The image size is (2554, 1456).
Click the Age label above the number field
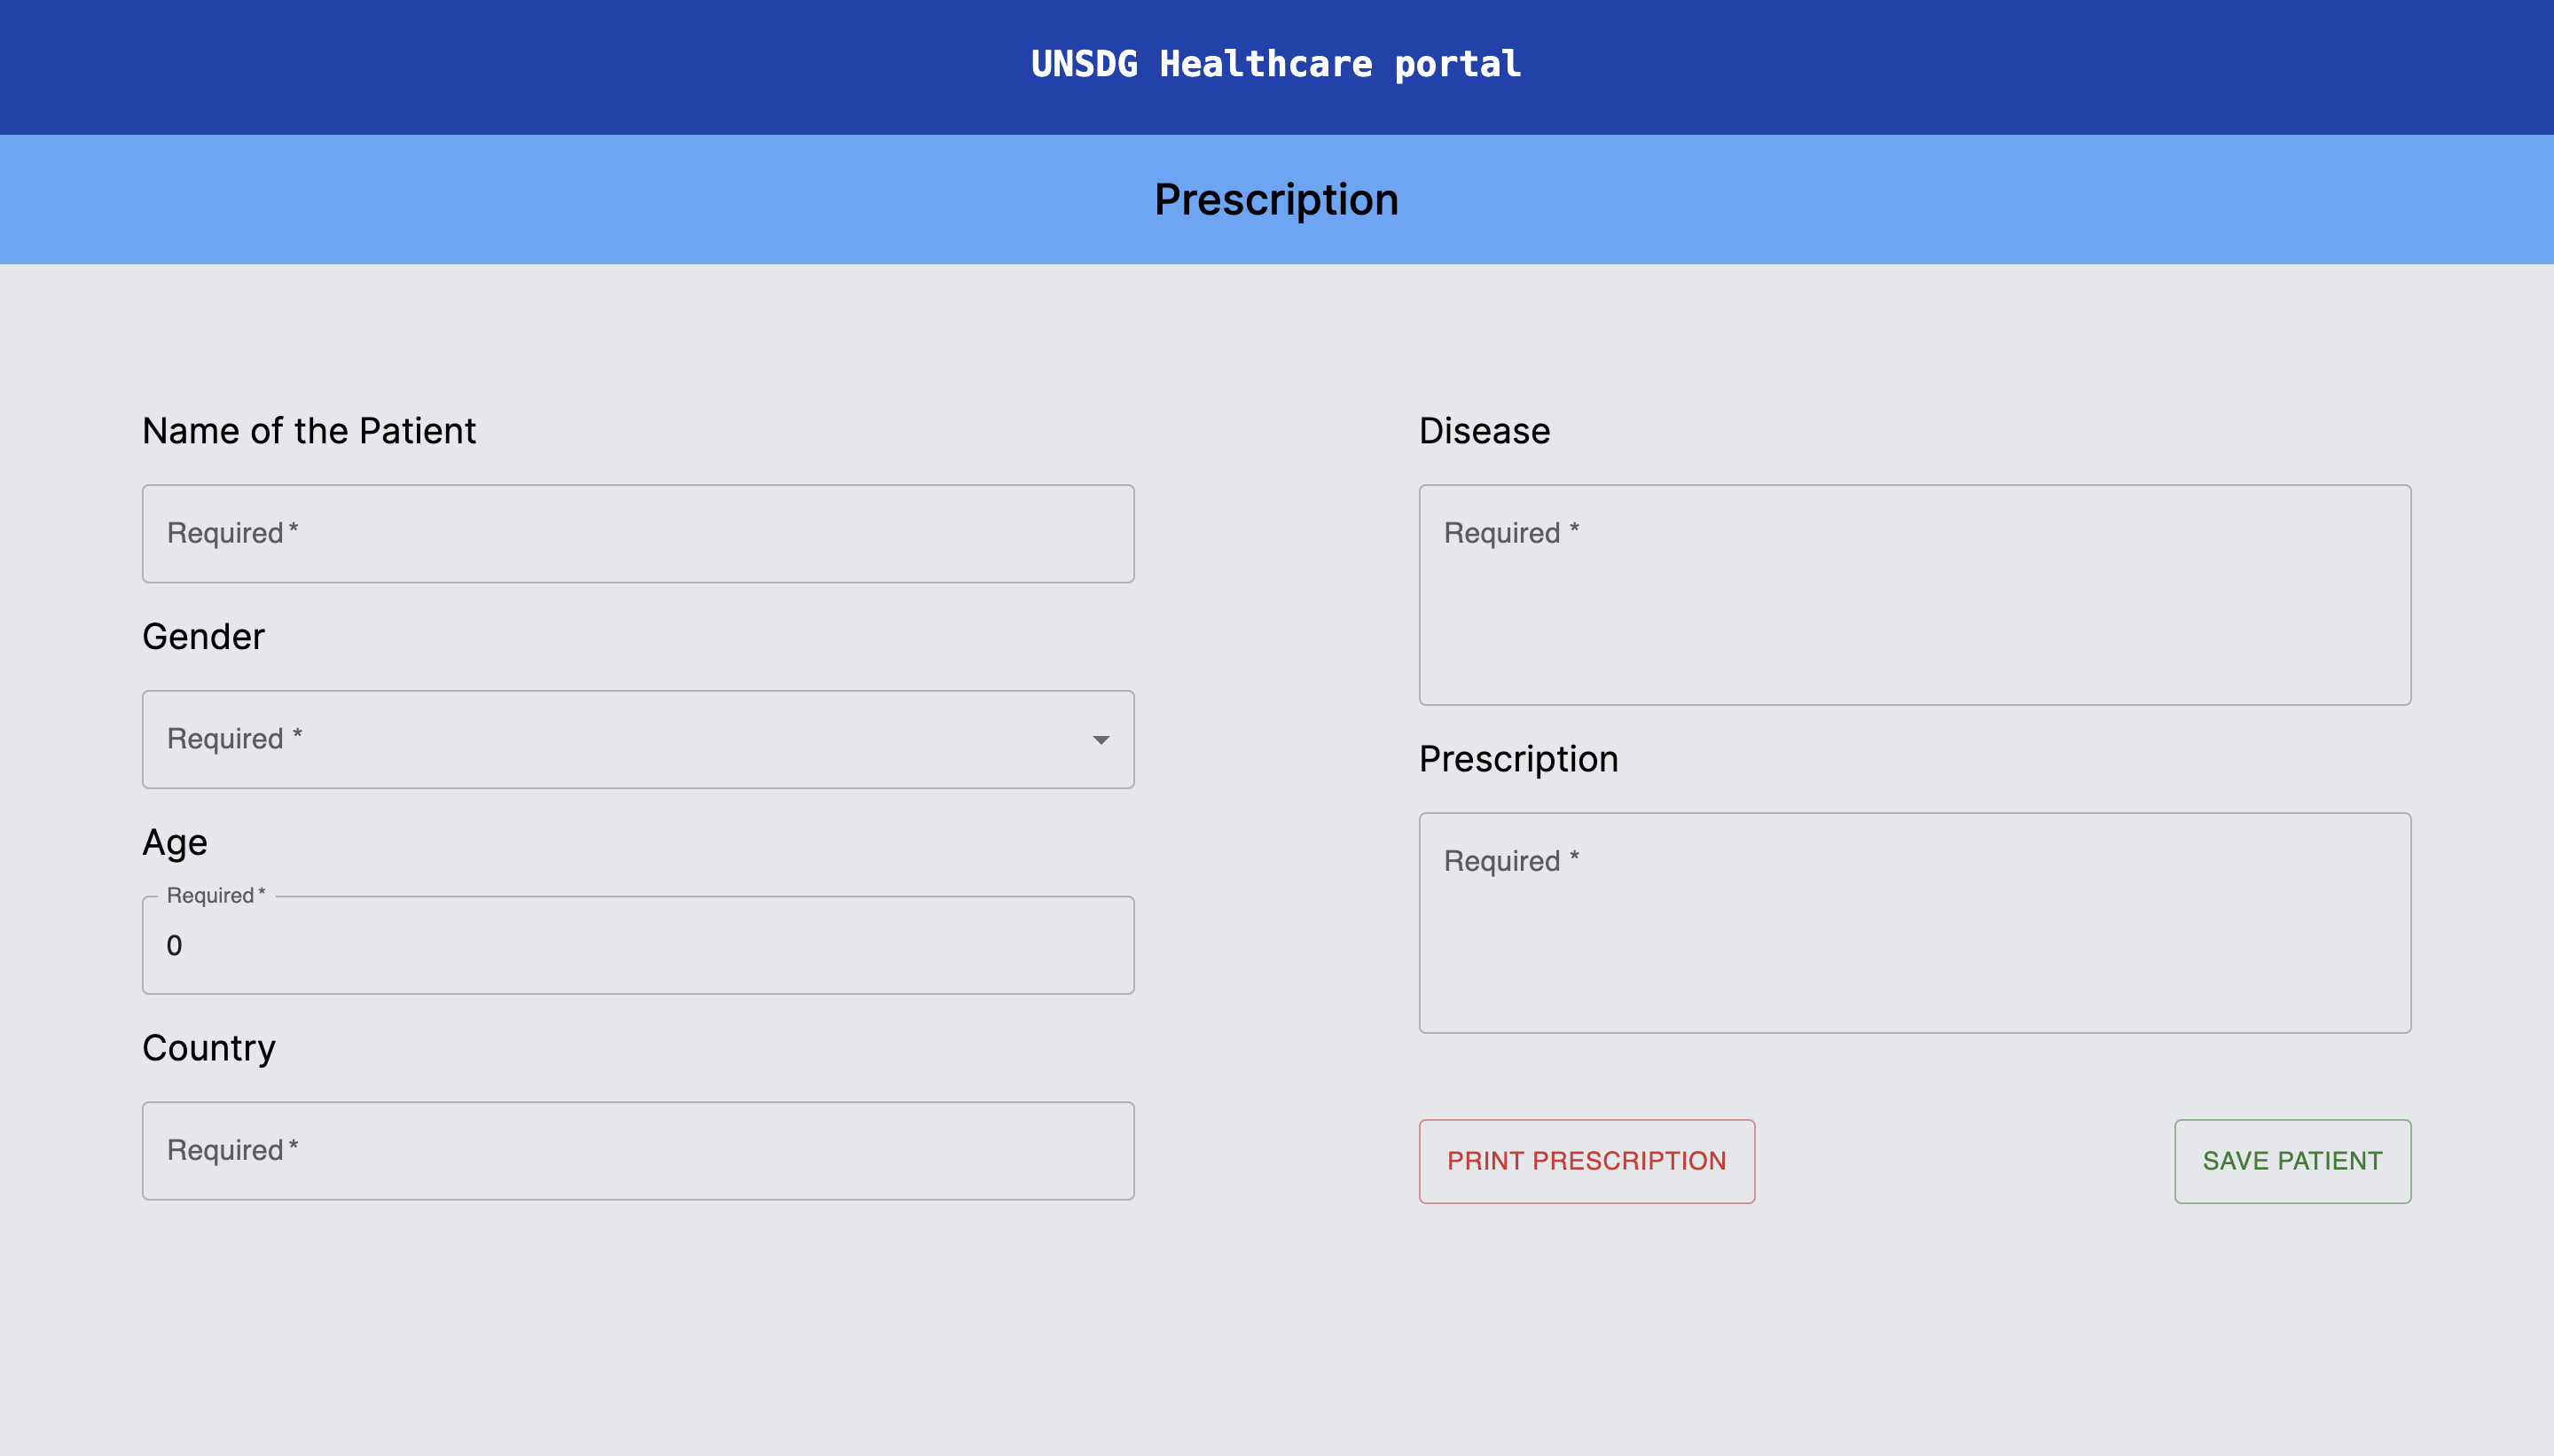pos(174,842)
